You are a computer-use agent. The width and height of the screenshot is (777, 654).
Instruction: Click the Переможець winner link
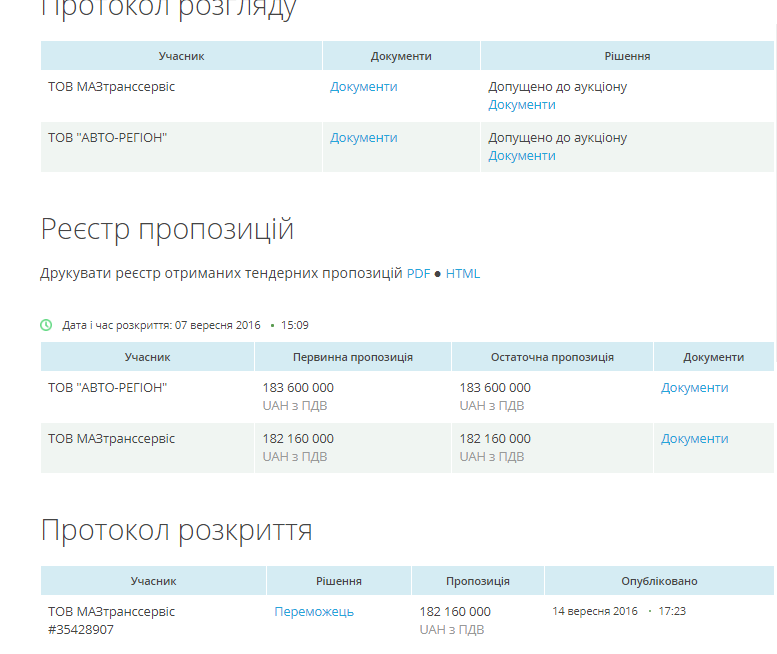[x=314, y=612]
